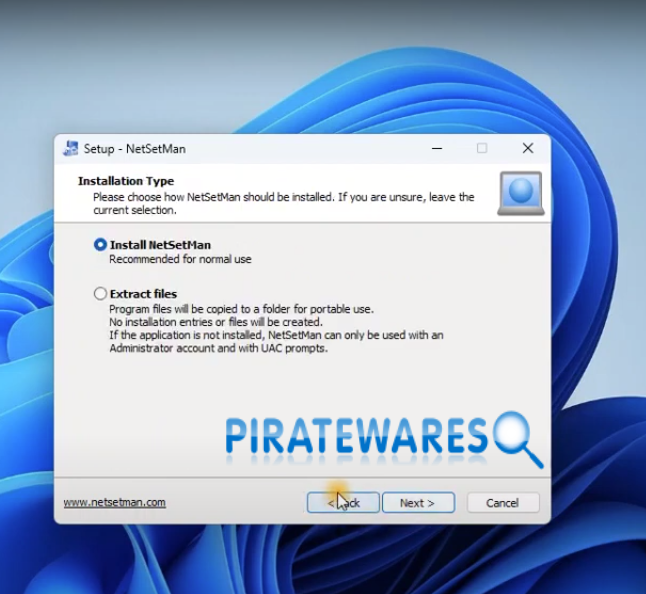The height and width of the screenshot is (594, 646).
Task: Click the 'Setup - NetSetMan' window title
Action: coord(135,149)
